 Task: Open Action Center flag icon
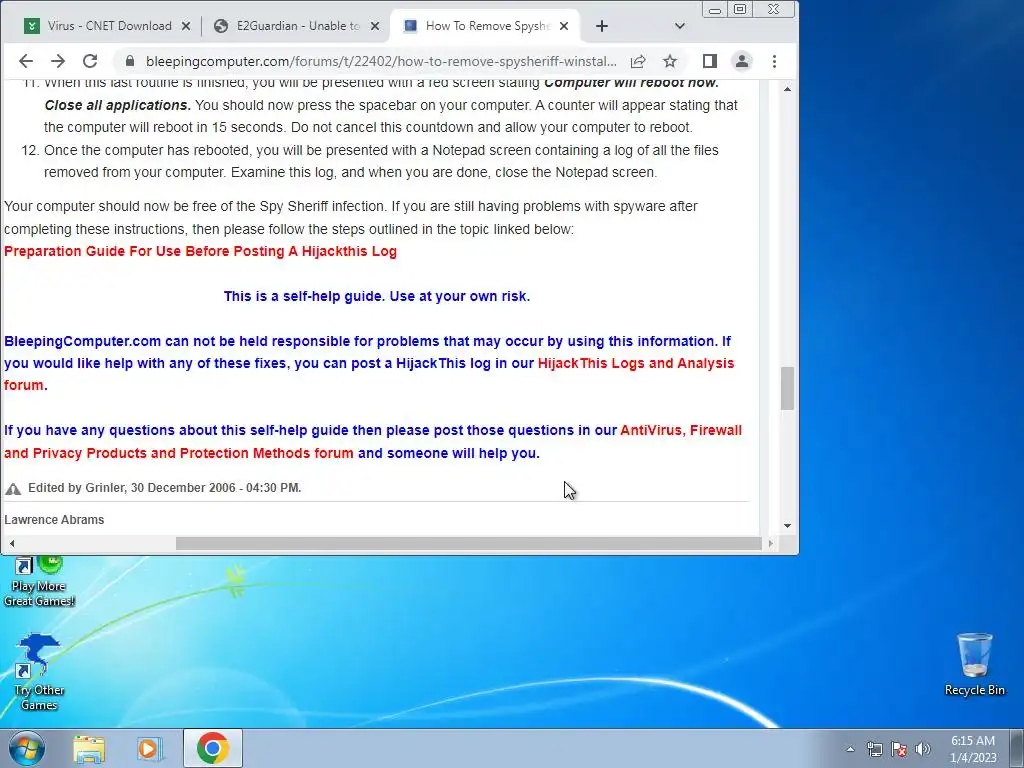tap(899, 749)
